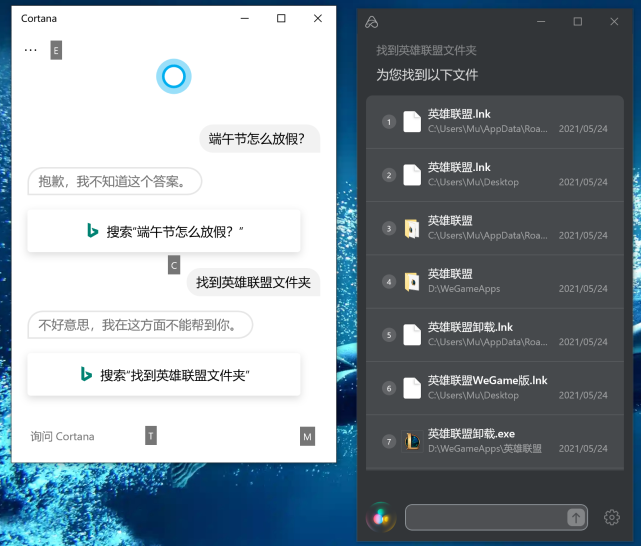Select the chat message "找到英雄联盟文件夹" in Cortana

coord(253,282)
